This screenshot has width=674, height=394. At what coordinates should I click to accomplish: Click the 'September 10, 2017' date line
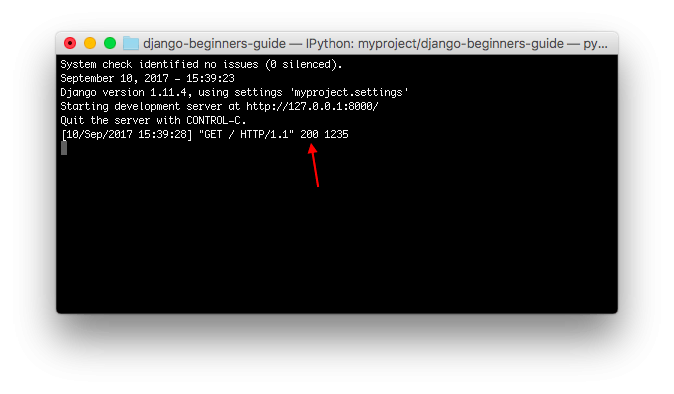coord(147,78)
